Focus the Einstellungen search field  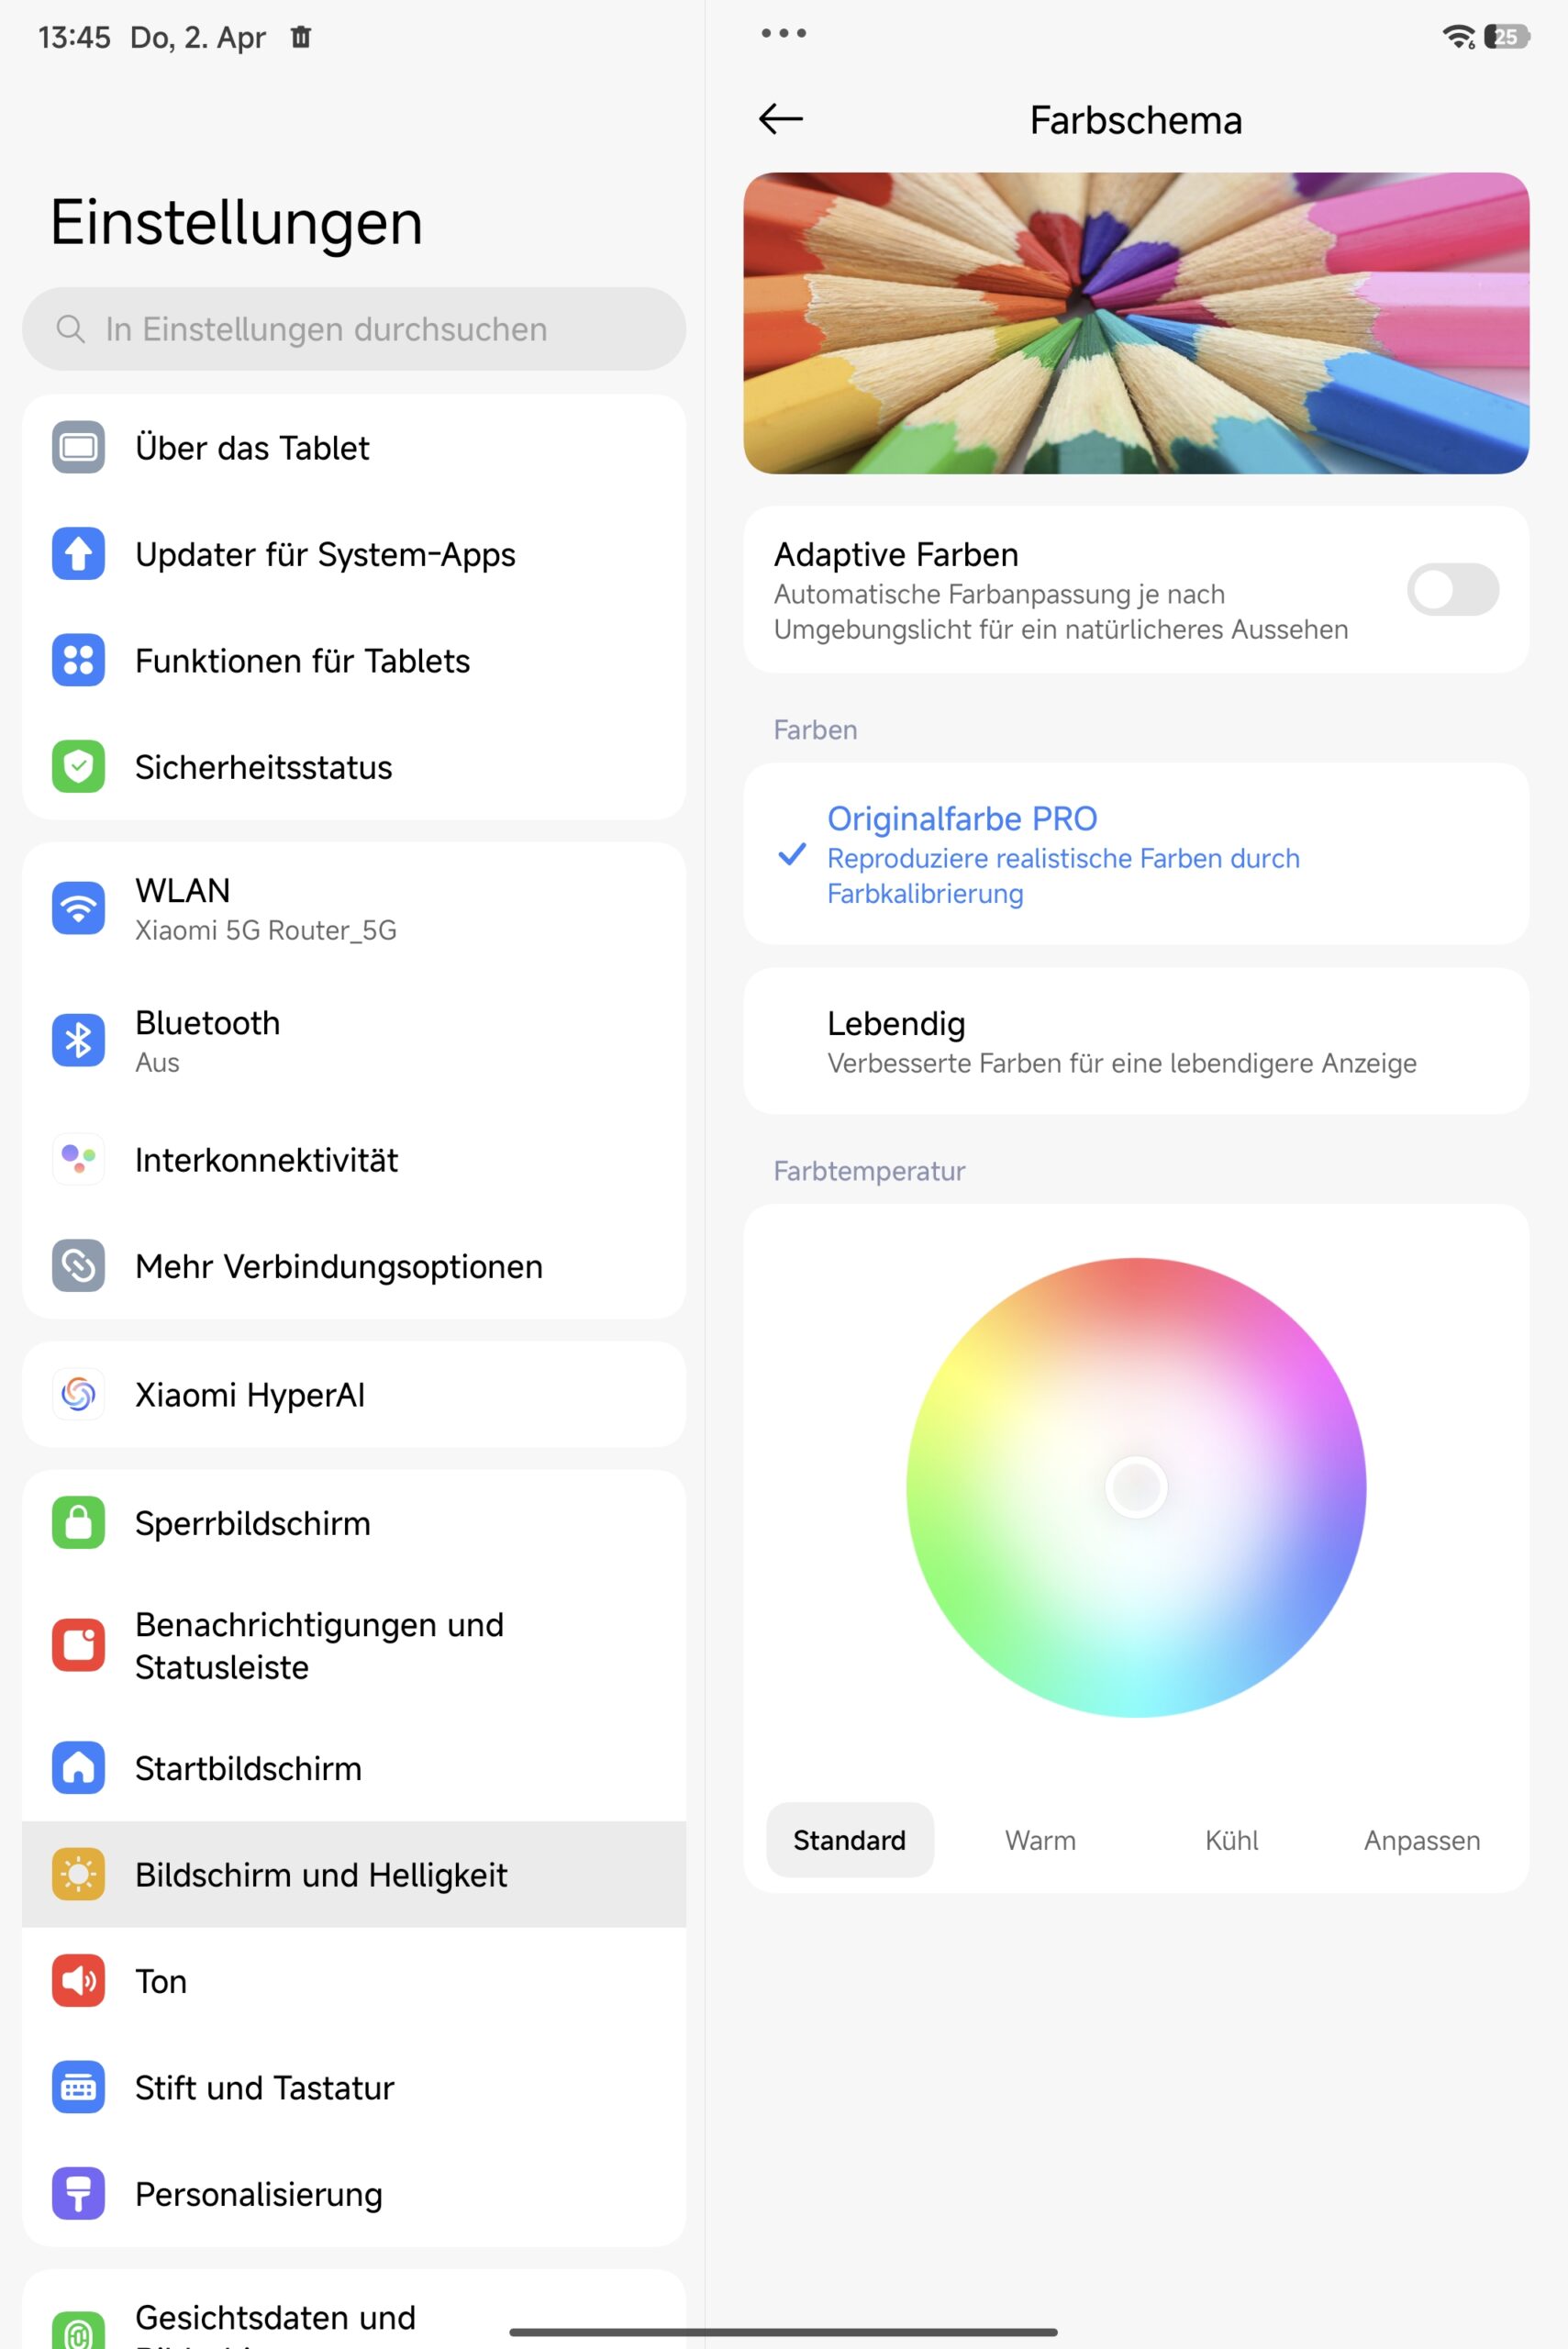pyautogui.click(x=354, y=329)
